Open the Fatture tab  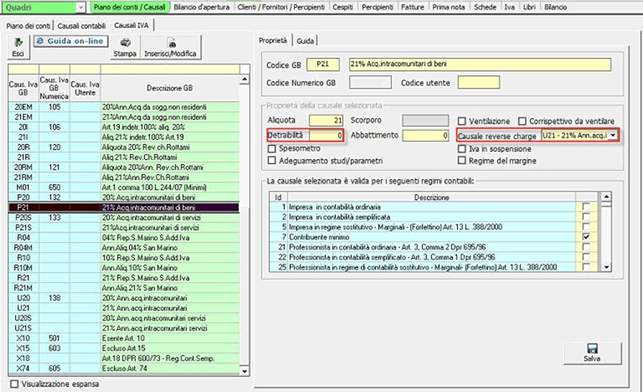click(413, 7)
